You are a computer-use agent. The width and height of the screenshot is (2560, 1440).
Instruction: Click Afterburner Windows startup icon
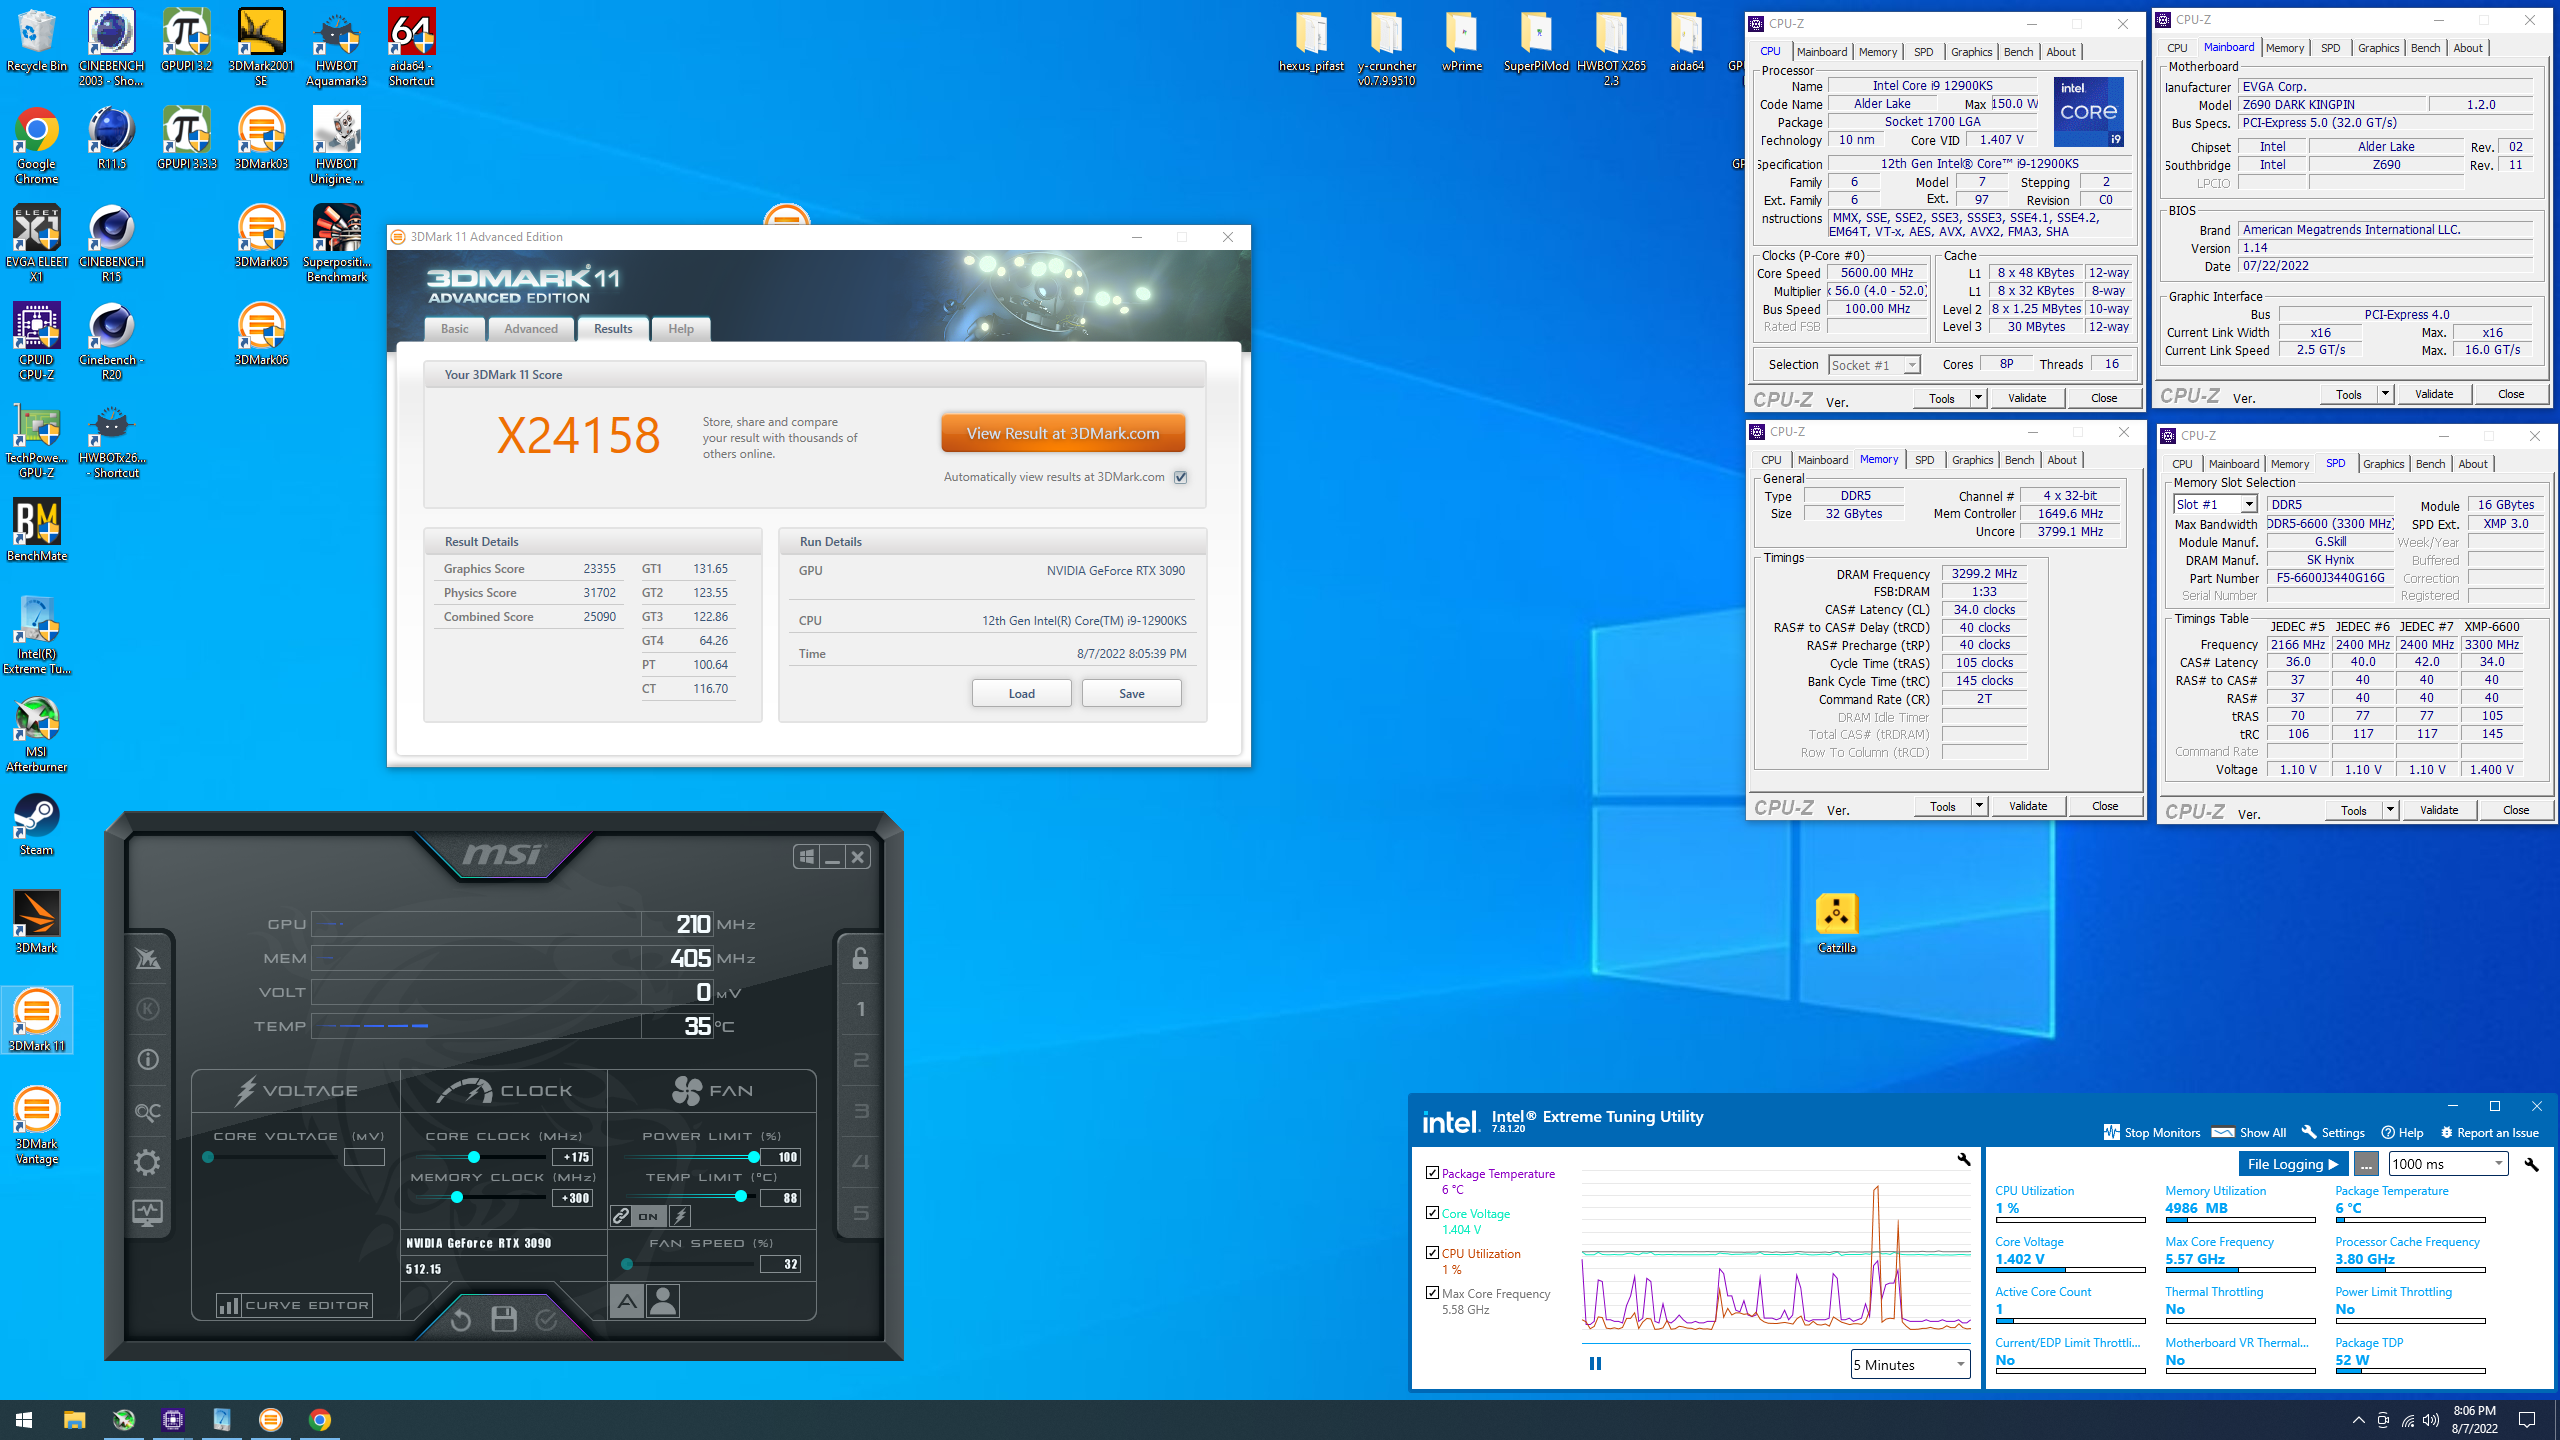(x=806, y=857)
